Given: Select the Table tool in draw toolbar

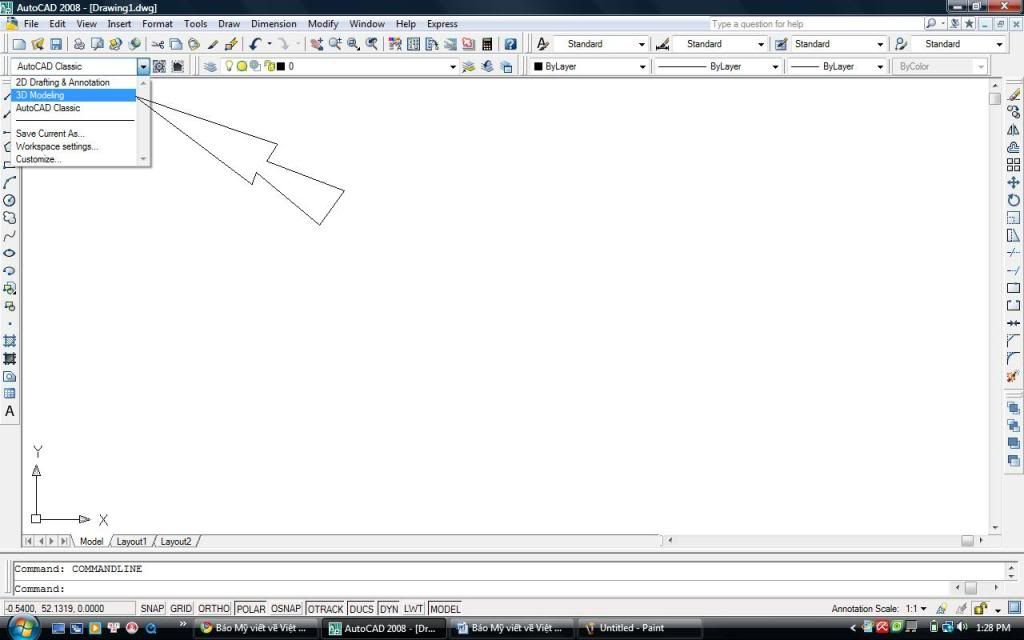Looking at the screenshot, I should (9, 393).
